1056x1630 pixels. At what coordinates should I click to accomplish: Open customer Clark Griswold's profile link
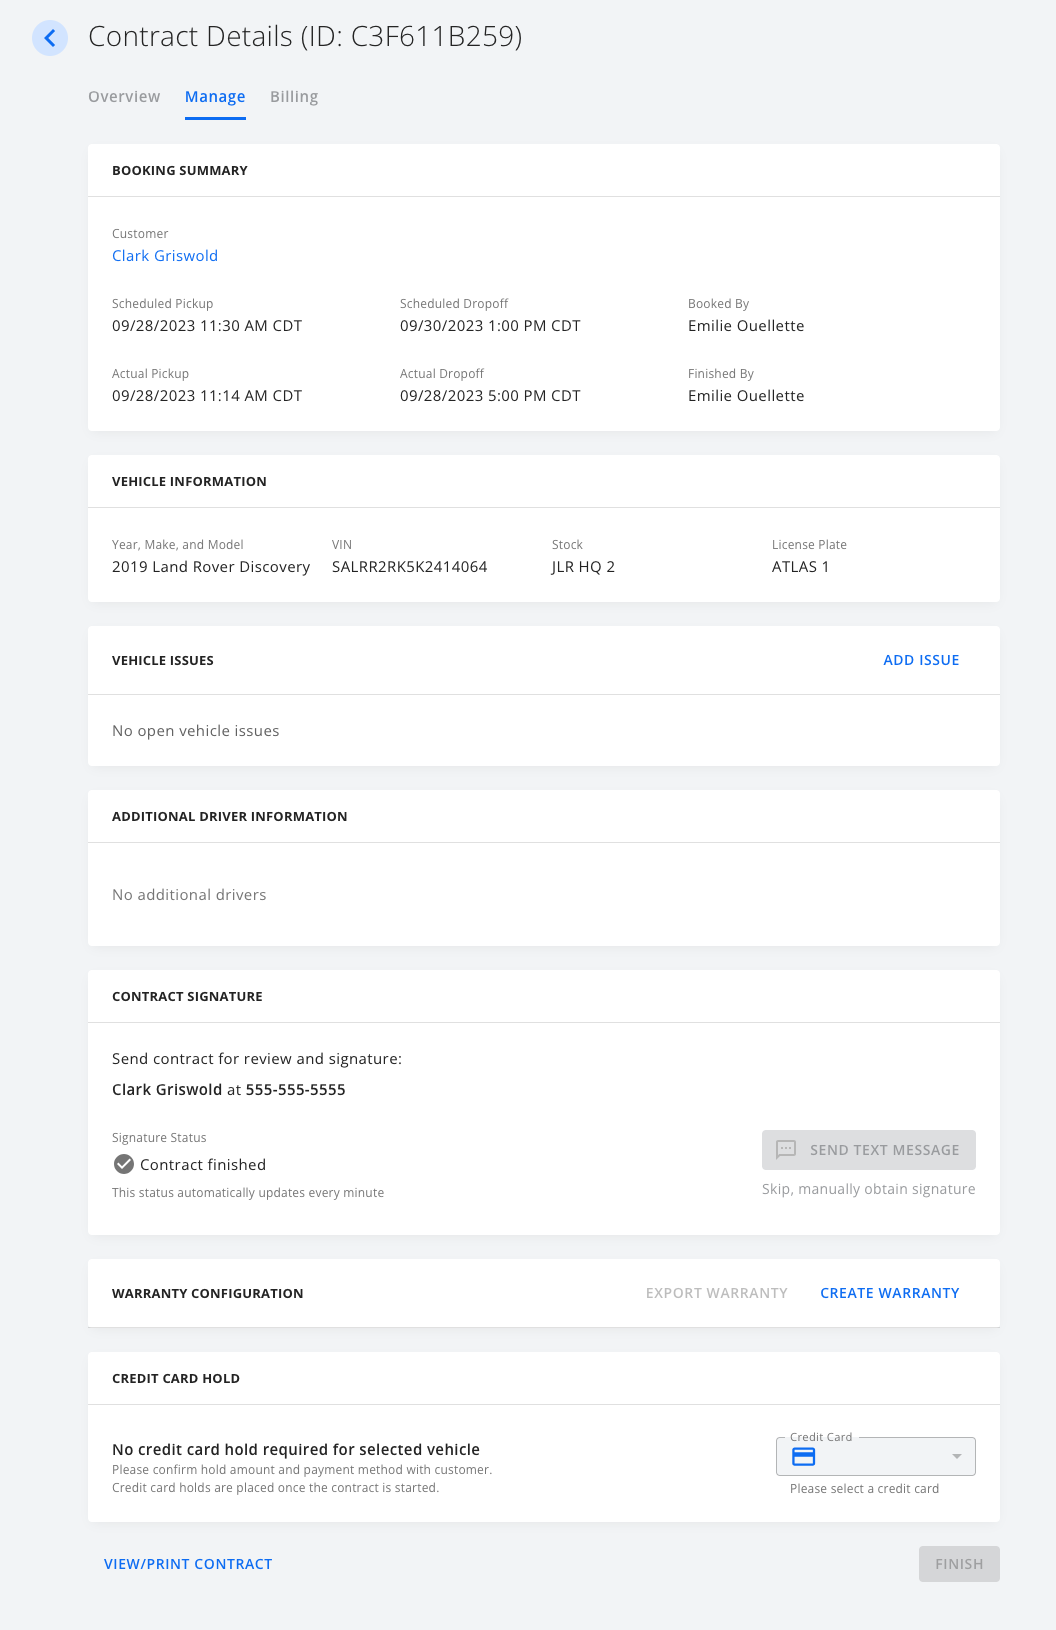[165, 256]
